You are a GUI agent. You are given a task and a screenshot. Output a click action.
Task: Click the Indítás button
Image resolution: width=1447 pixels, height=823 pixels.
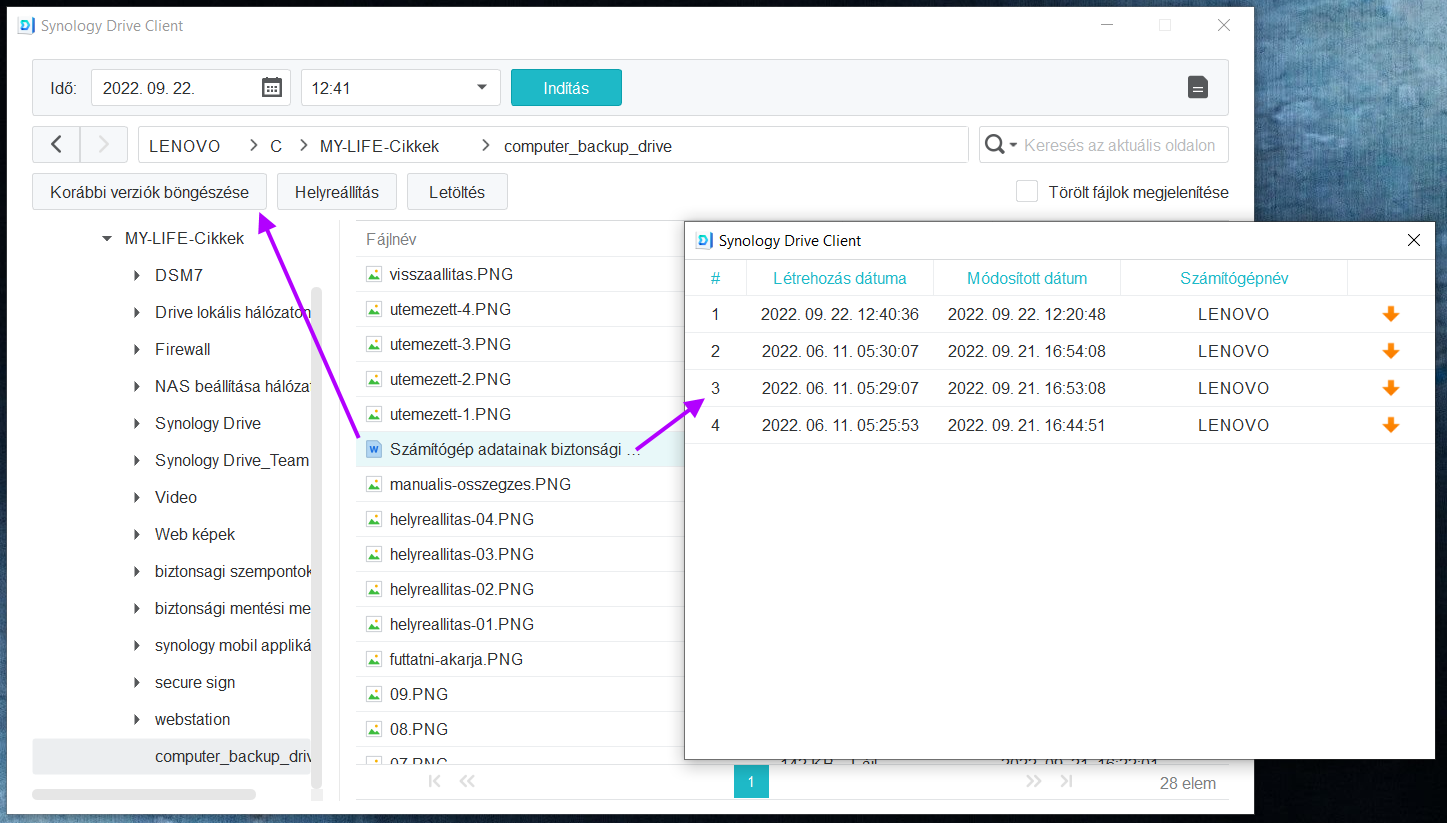(x=566, y=87)
